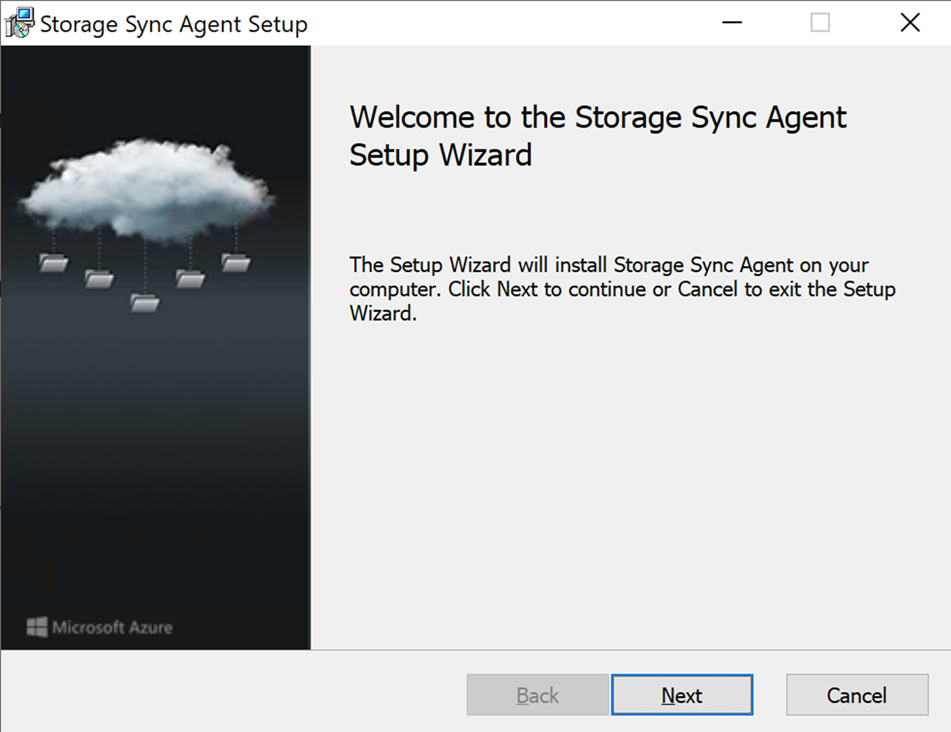Click the Storage Sync Agent setup icon in the title bar

[19, 22]
